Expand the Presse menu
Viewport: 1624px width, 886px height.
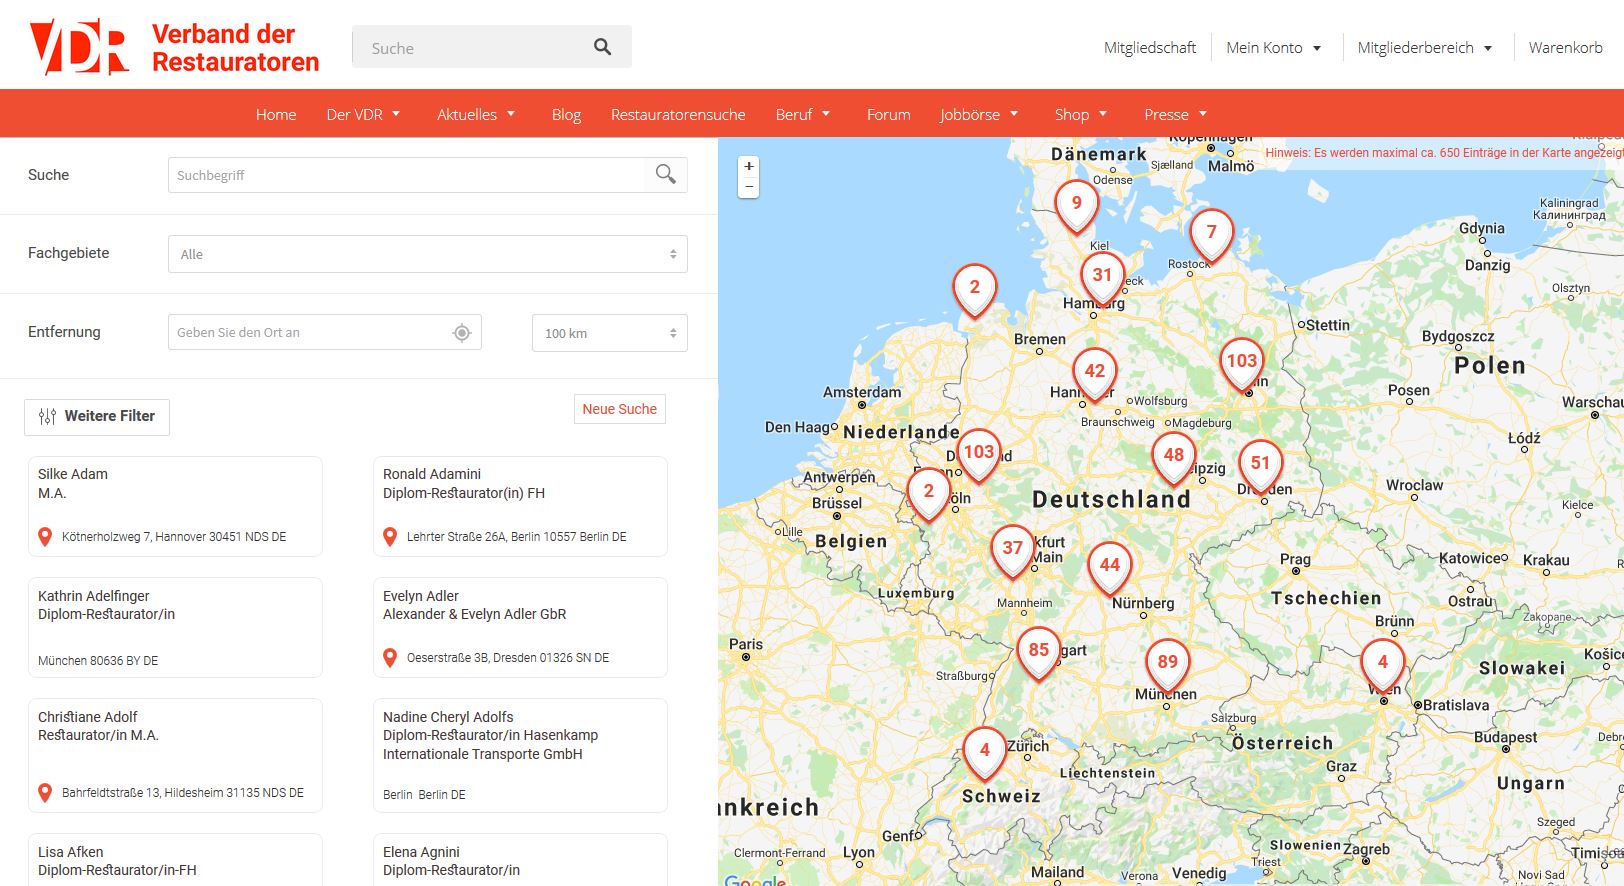coord(1176,114)
